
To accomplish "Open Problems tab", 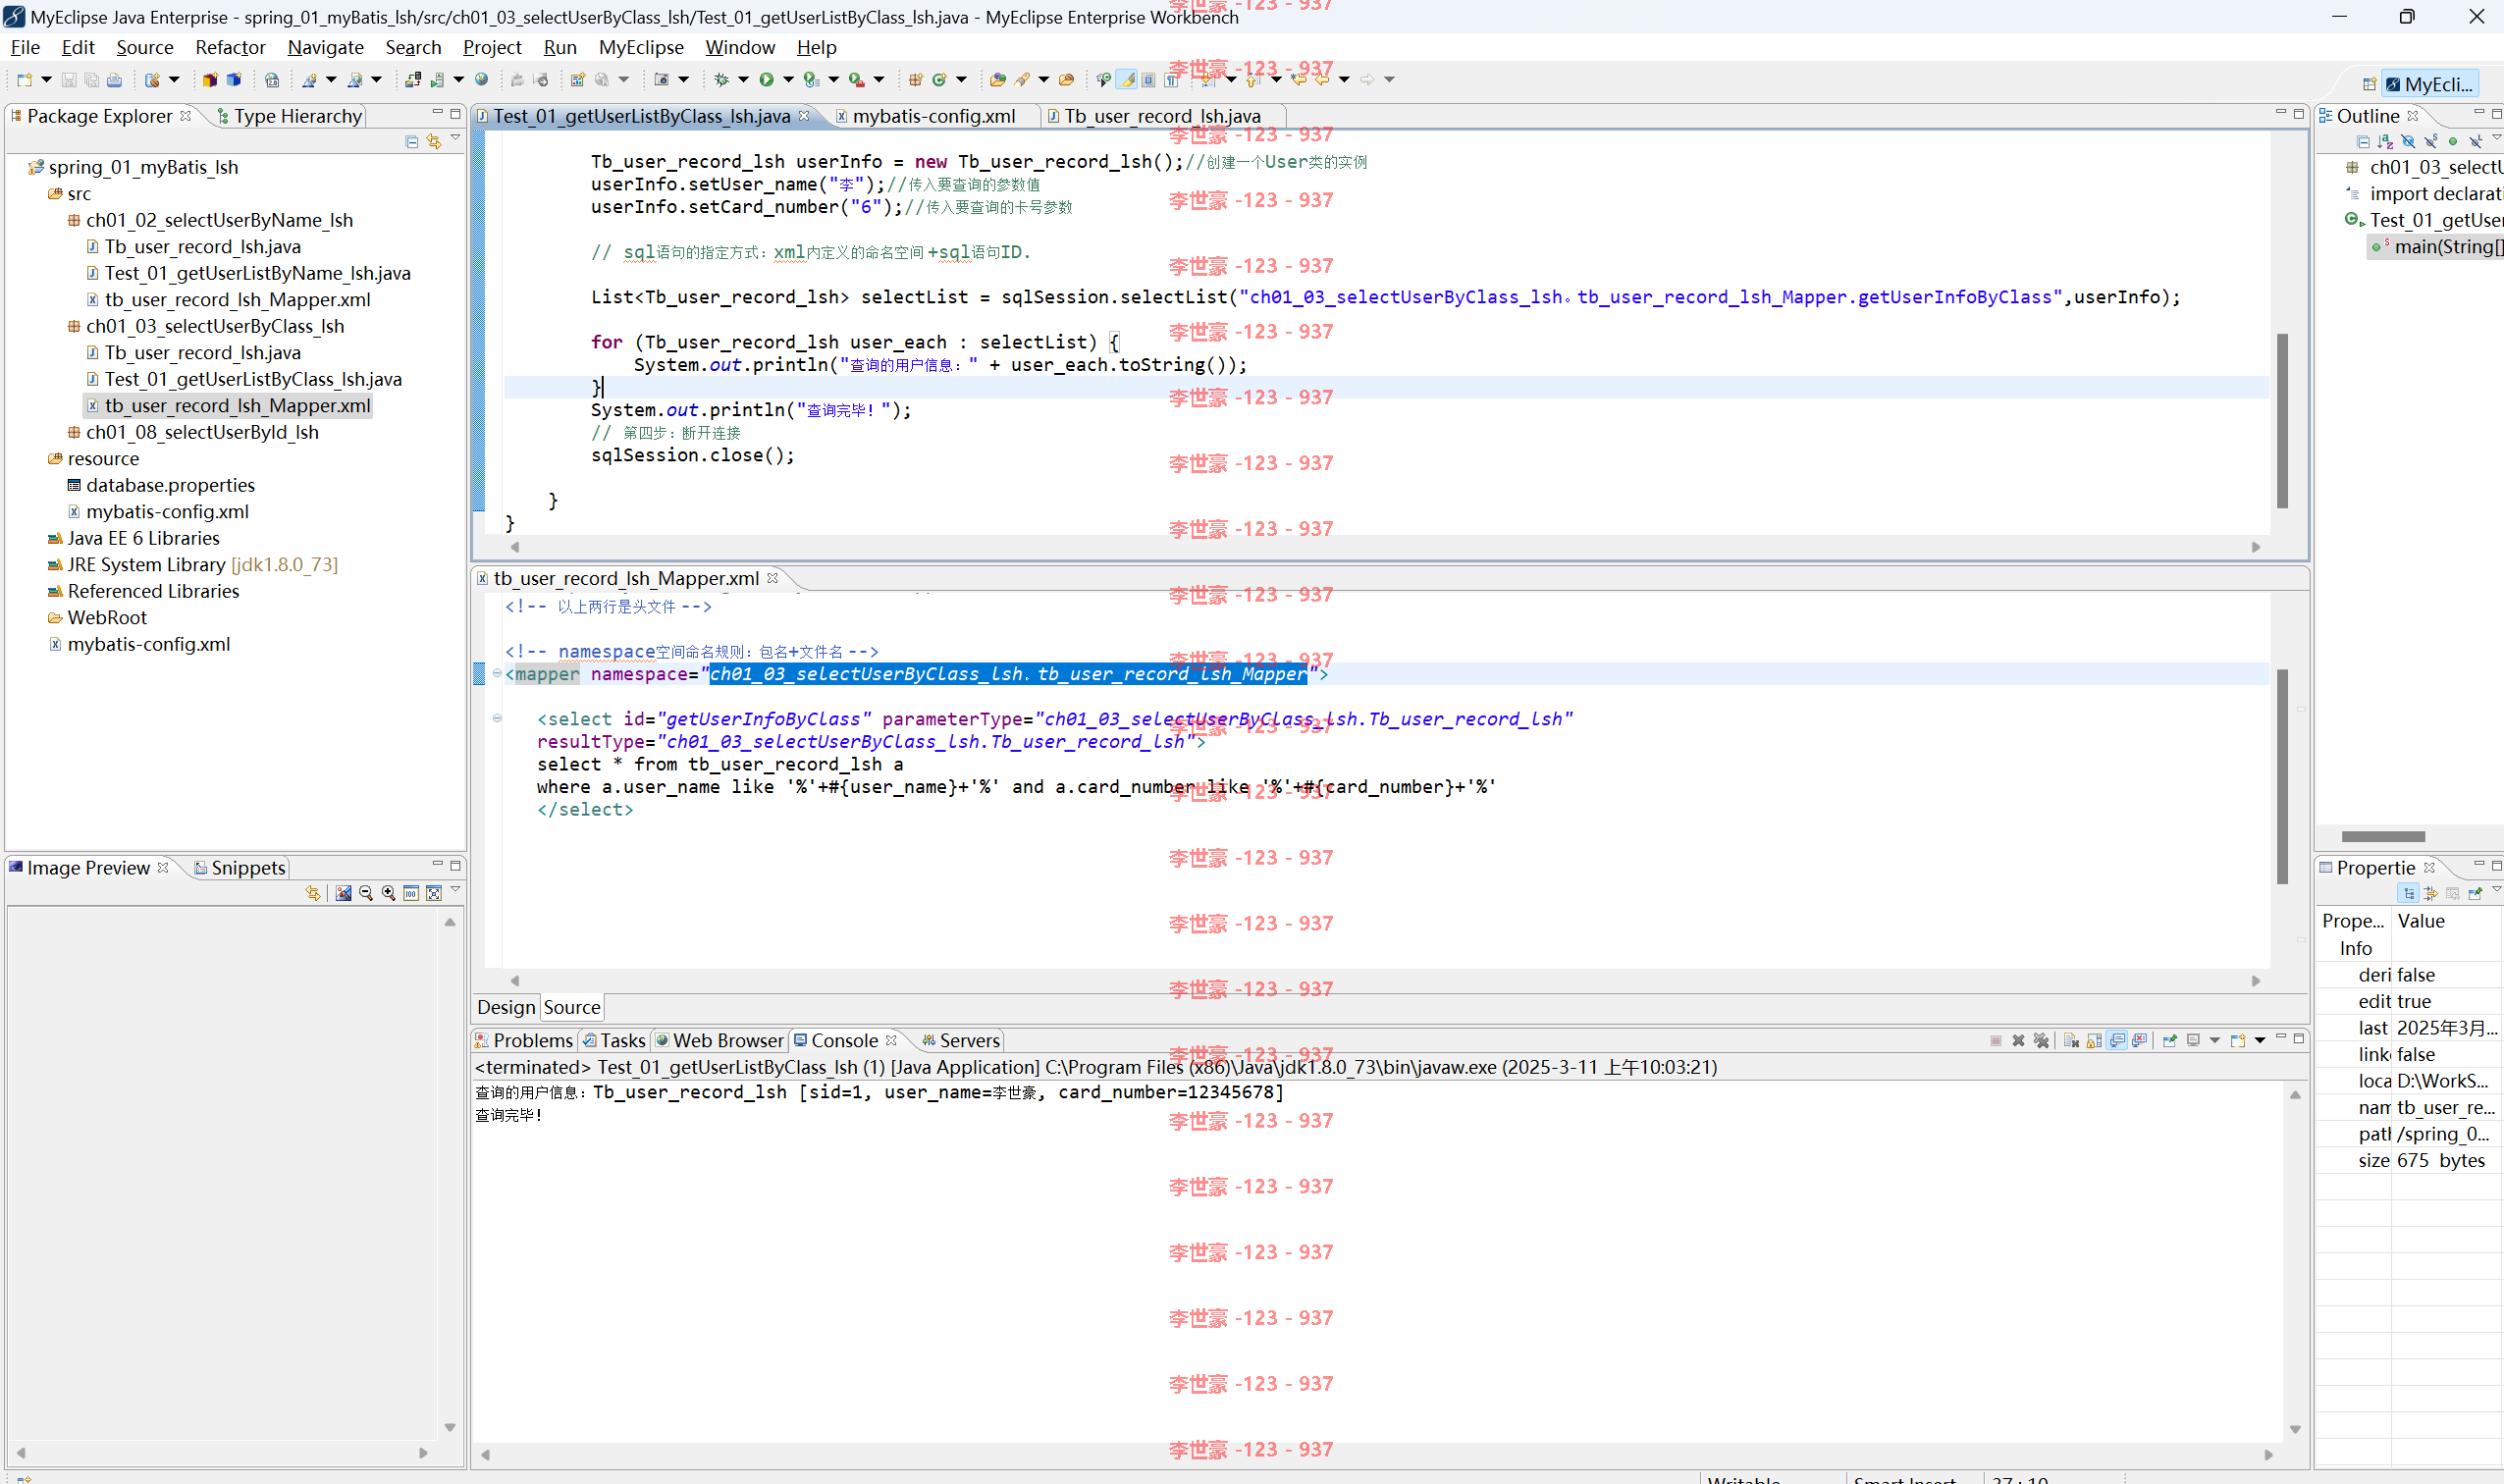I will click(524, 1041).
